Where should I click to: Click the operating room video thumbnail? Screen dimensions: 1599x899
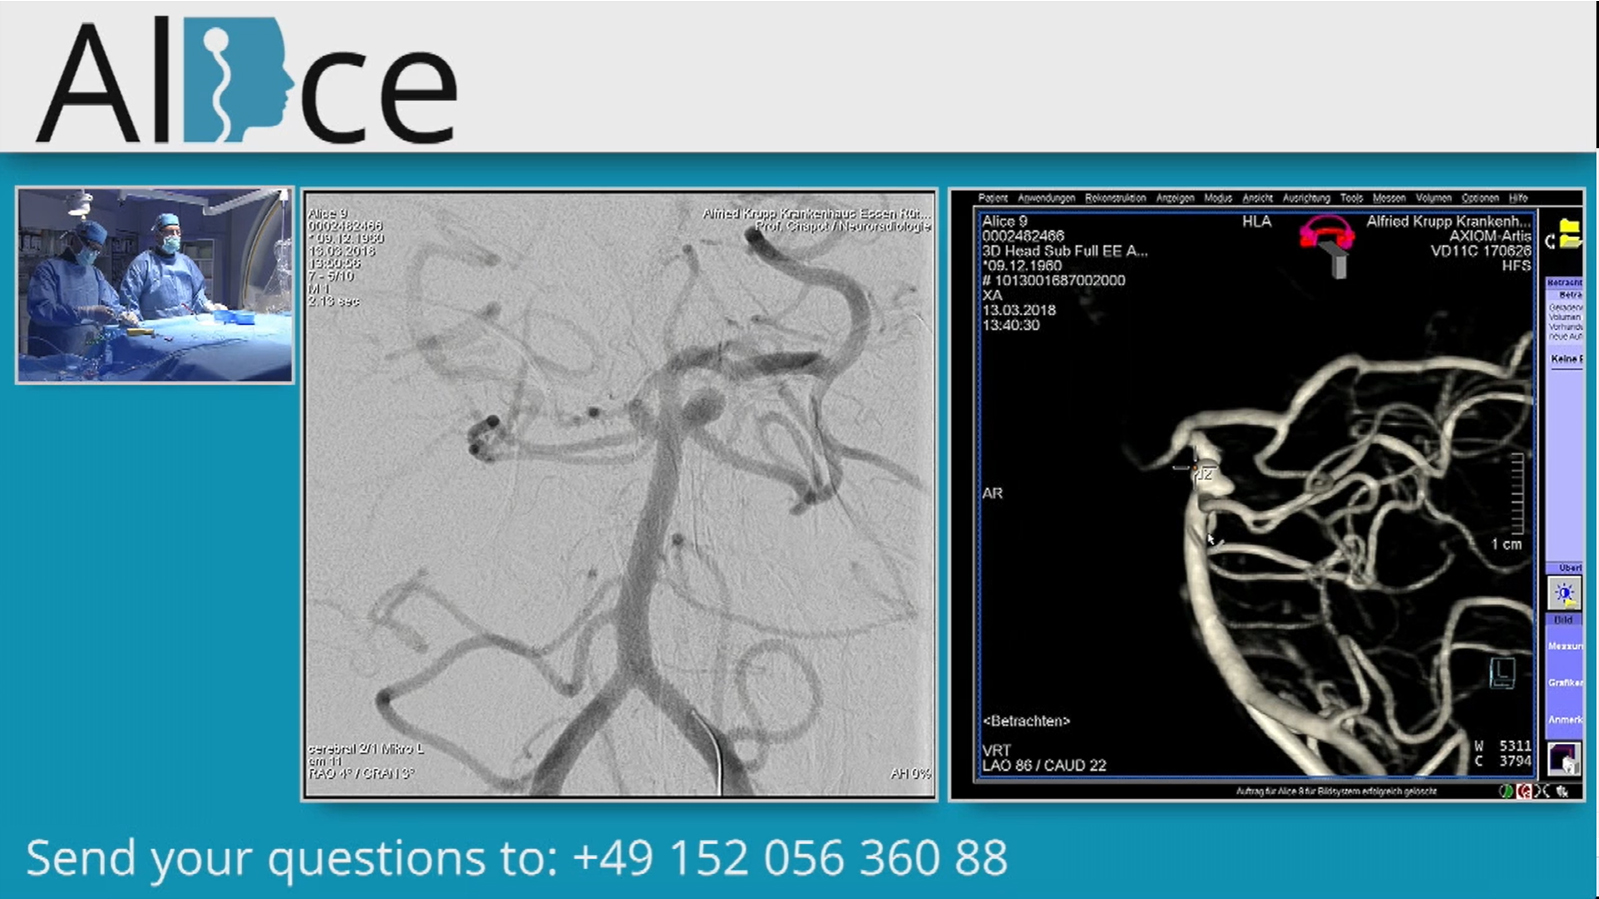tap(155, 285)
